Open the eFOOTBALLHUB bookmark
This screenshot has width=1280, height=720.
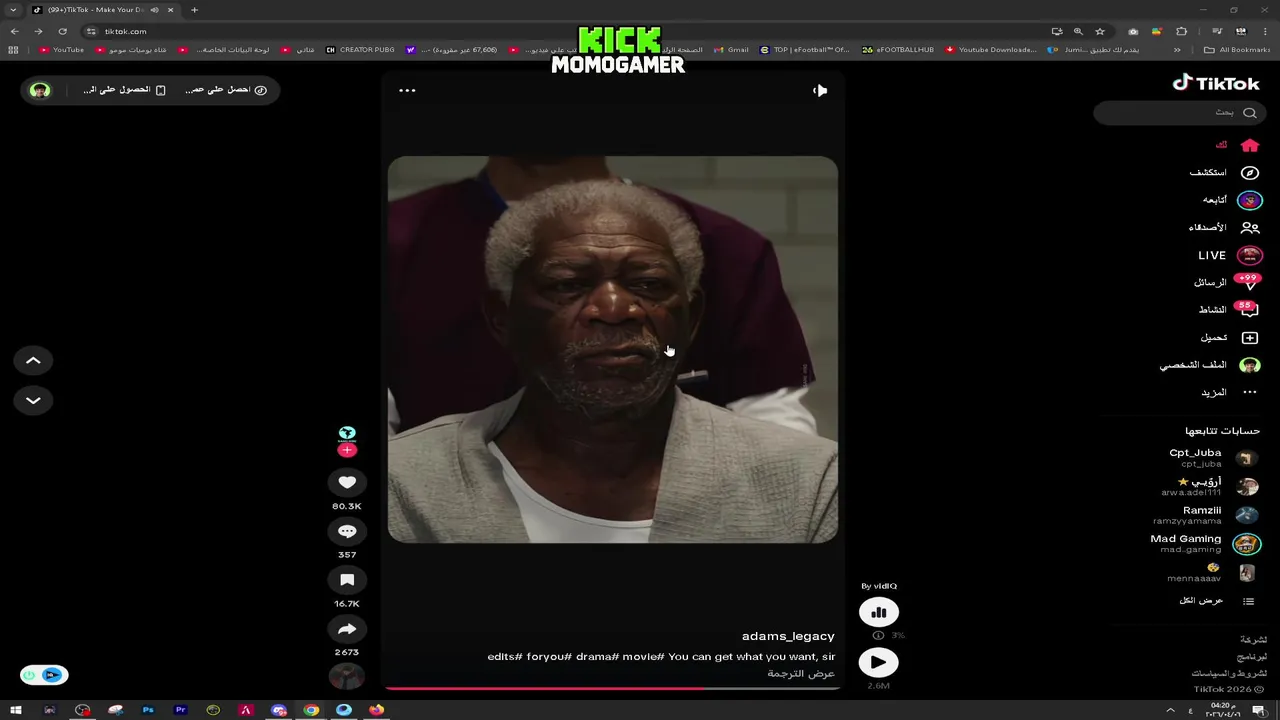[898, 50]
